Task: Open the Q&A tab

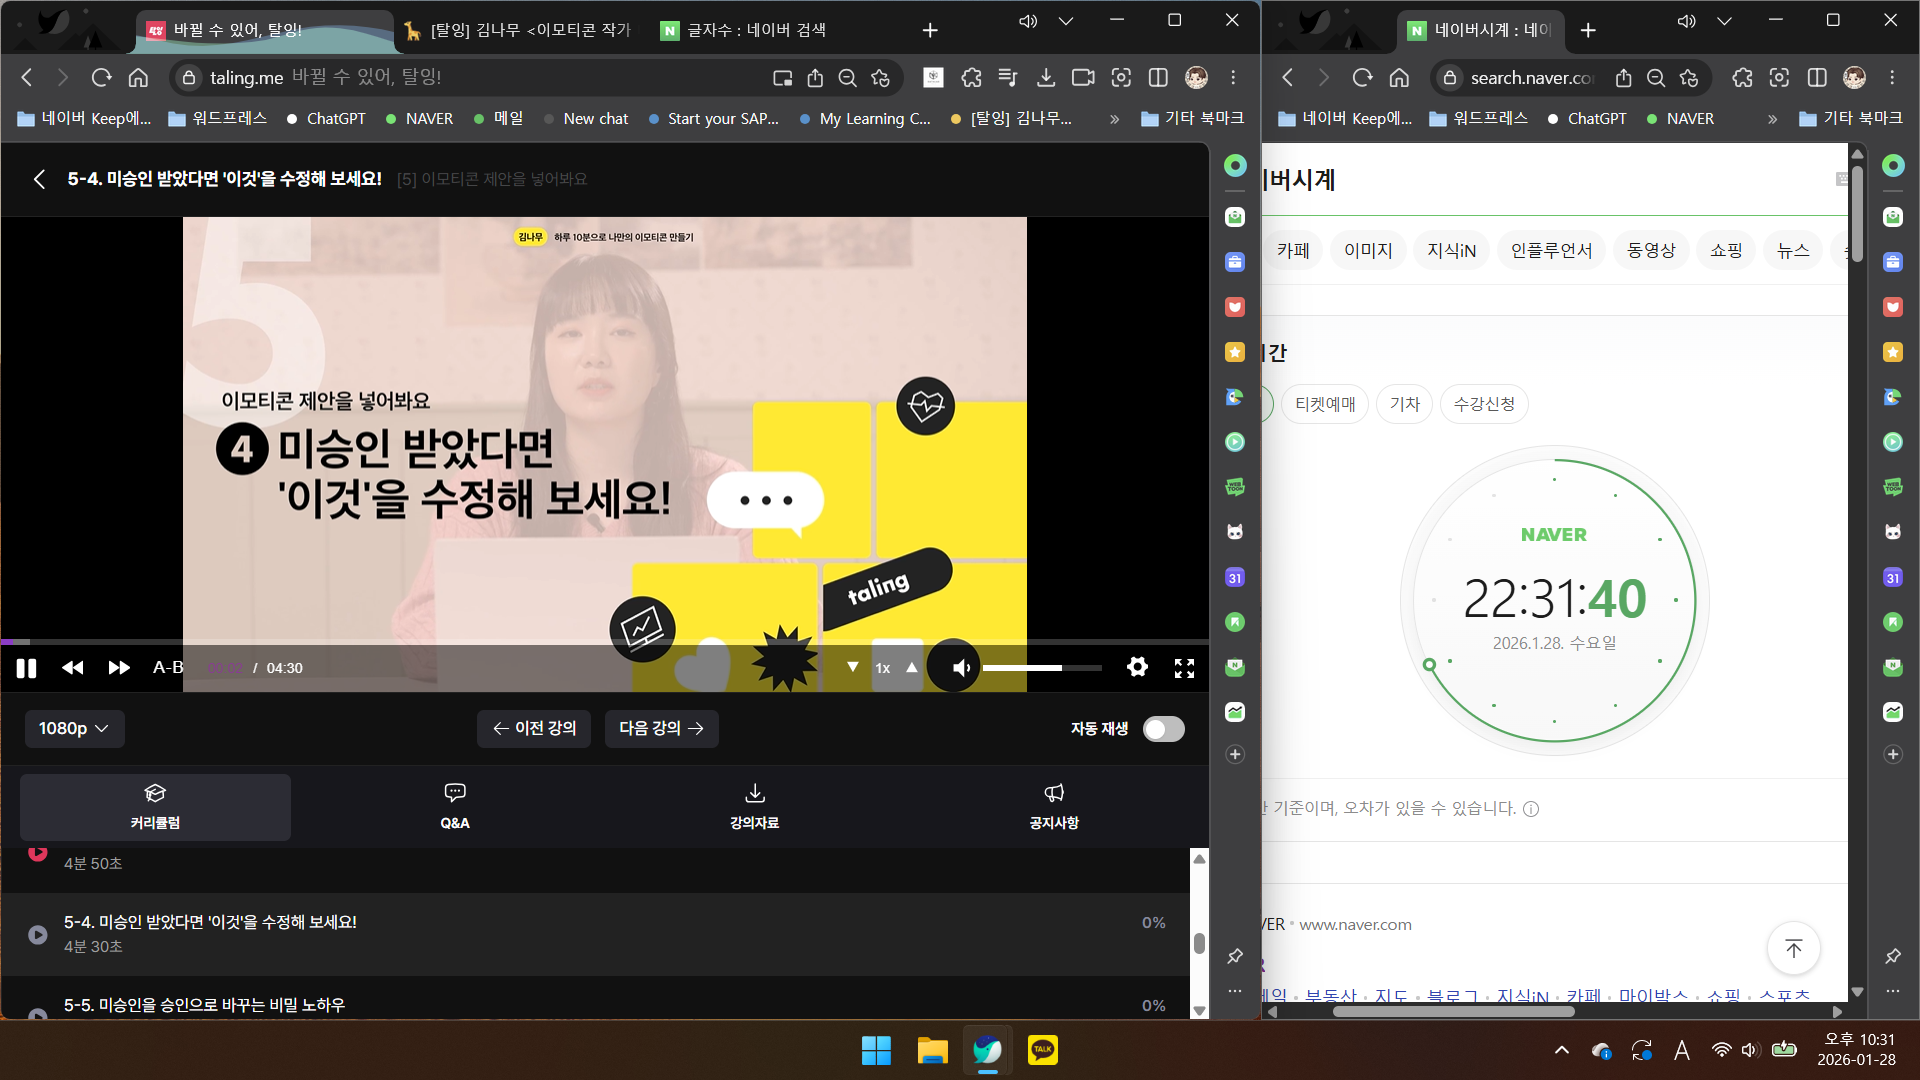Action: tap(455, 806)
